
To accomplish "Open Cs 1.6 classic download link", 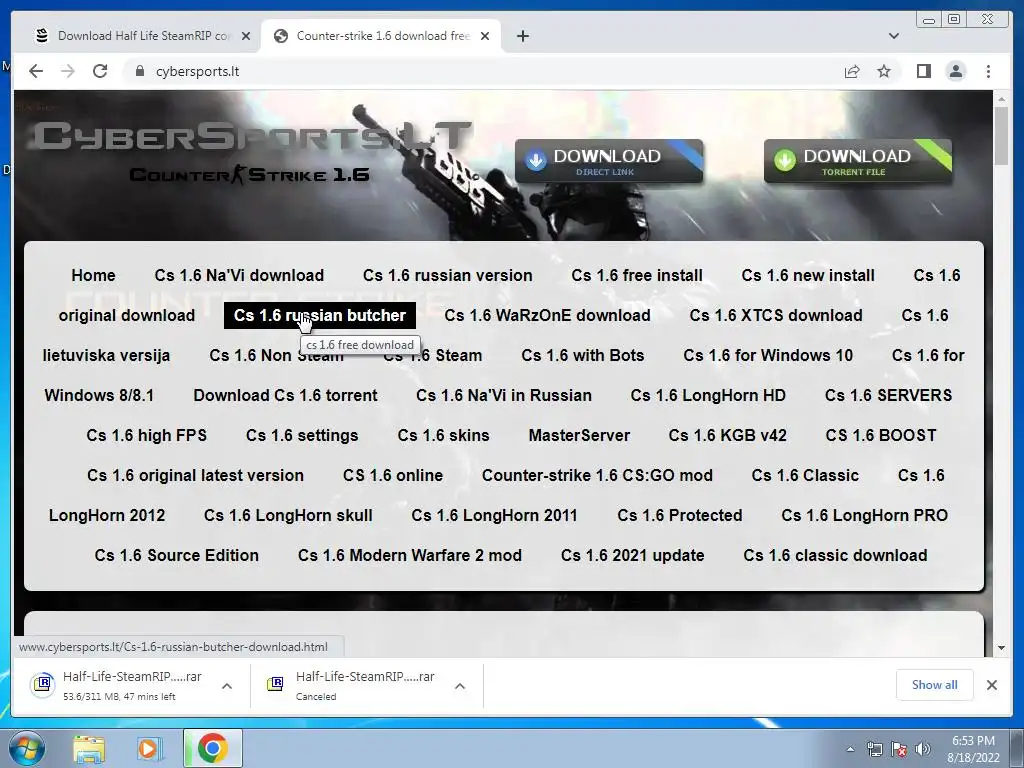I will [835, 555].
